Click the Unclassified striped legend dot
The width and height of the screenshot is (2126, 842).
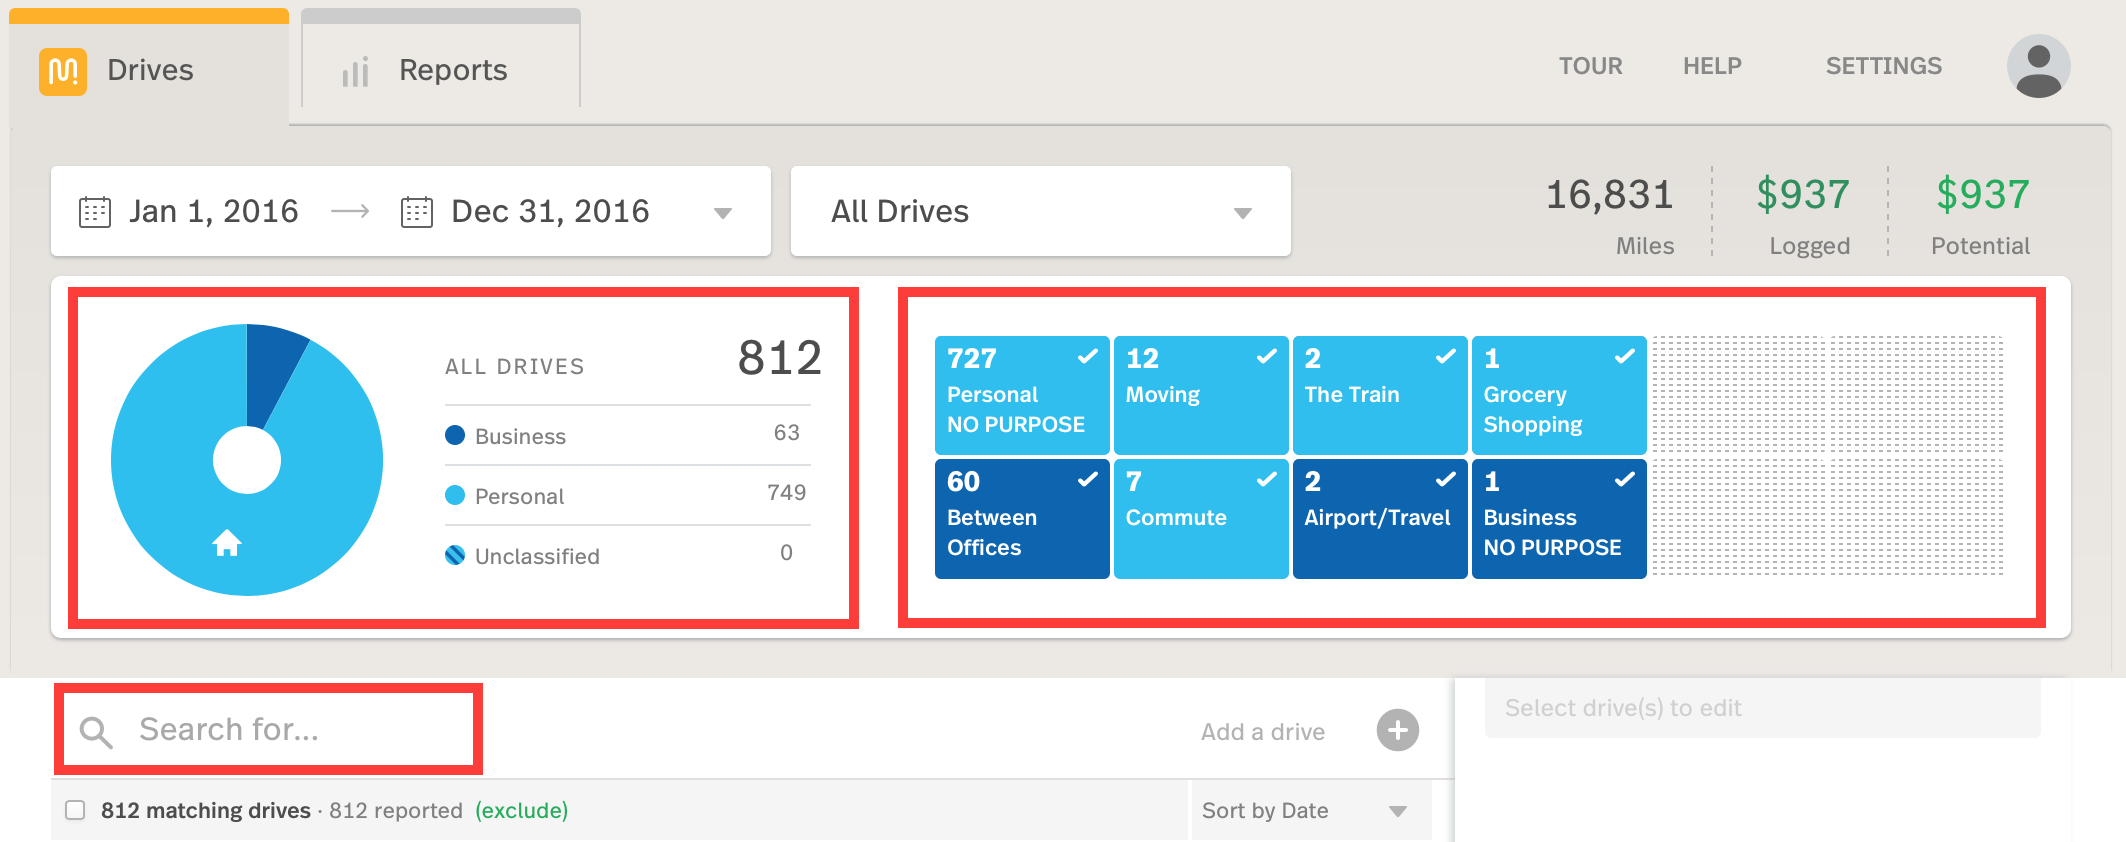[x=455, y=555]
